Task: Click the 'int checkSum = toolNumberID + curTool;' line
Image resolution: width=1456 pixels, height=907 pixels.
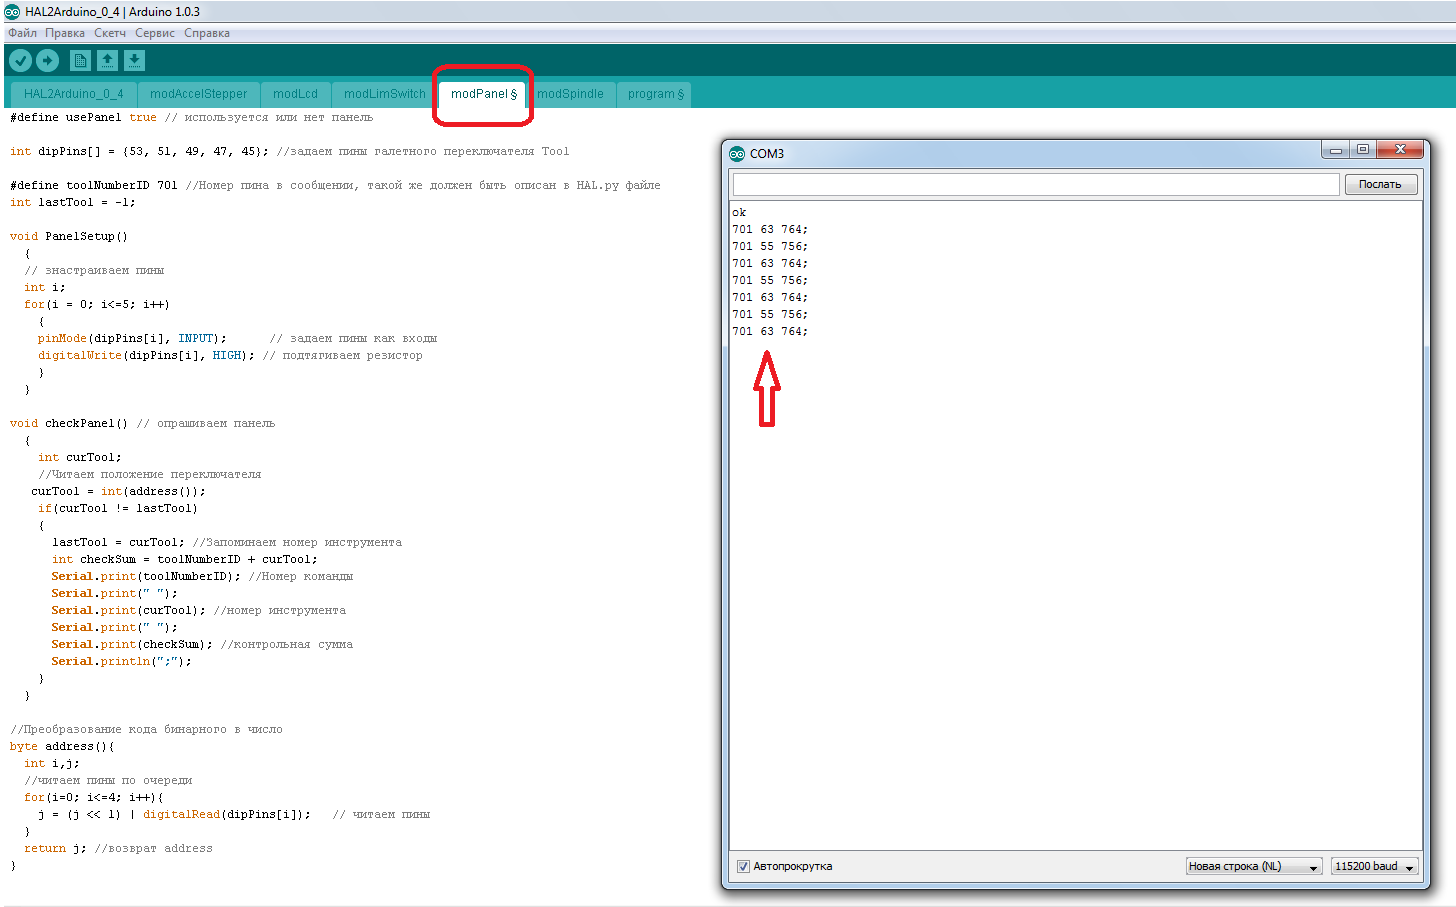Action: coord(185,559)
